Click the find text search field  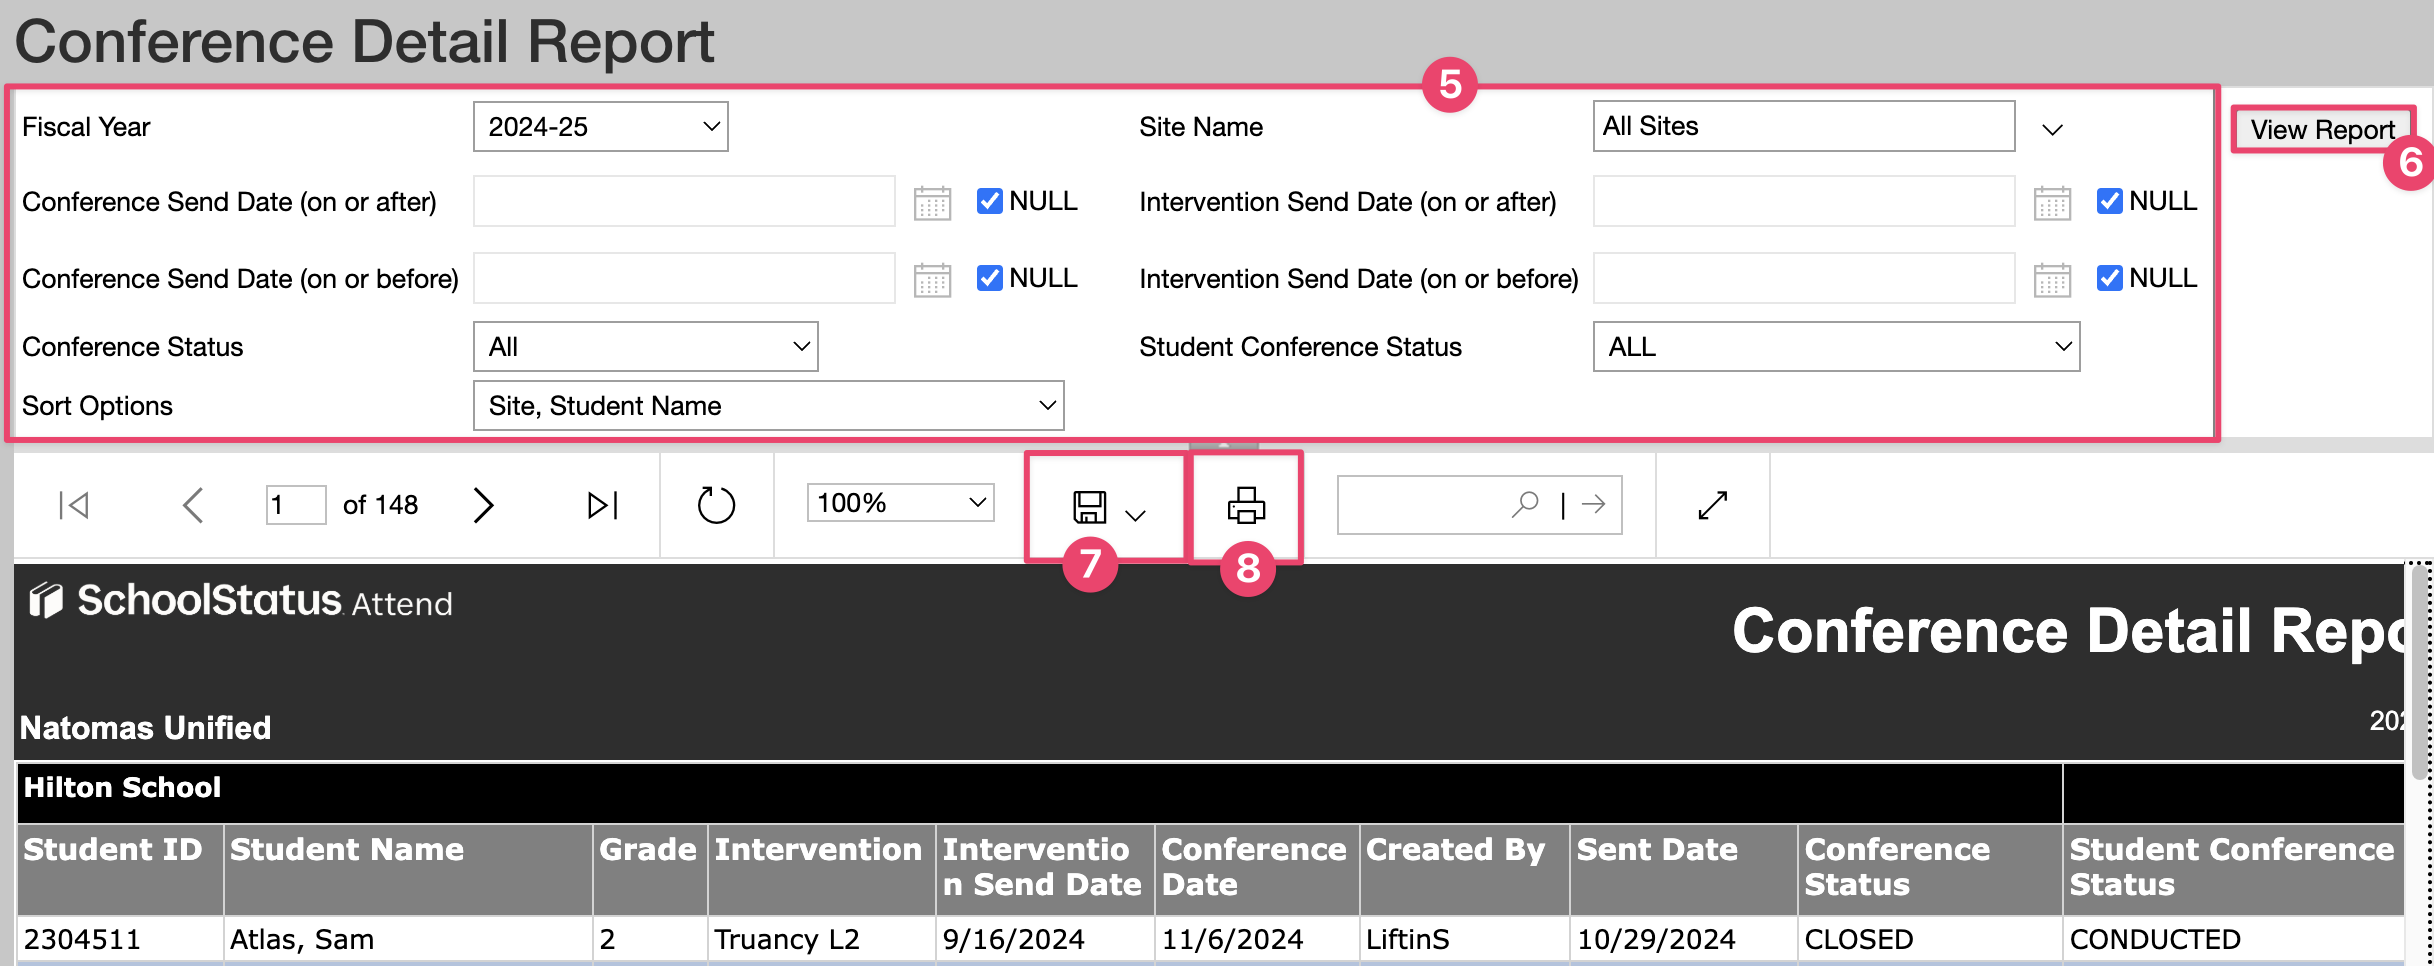tap(1422, 504)
